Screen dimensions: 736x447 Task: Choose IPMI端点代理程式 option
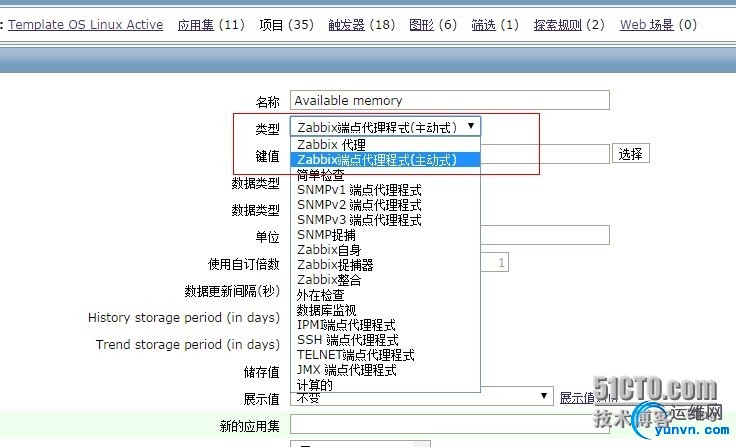click(x=385, y=325)
